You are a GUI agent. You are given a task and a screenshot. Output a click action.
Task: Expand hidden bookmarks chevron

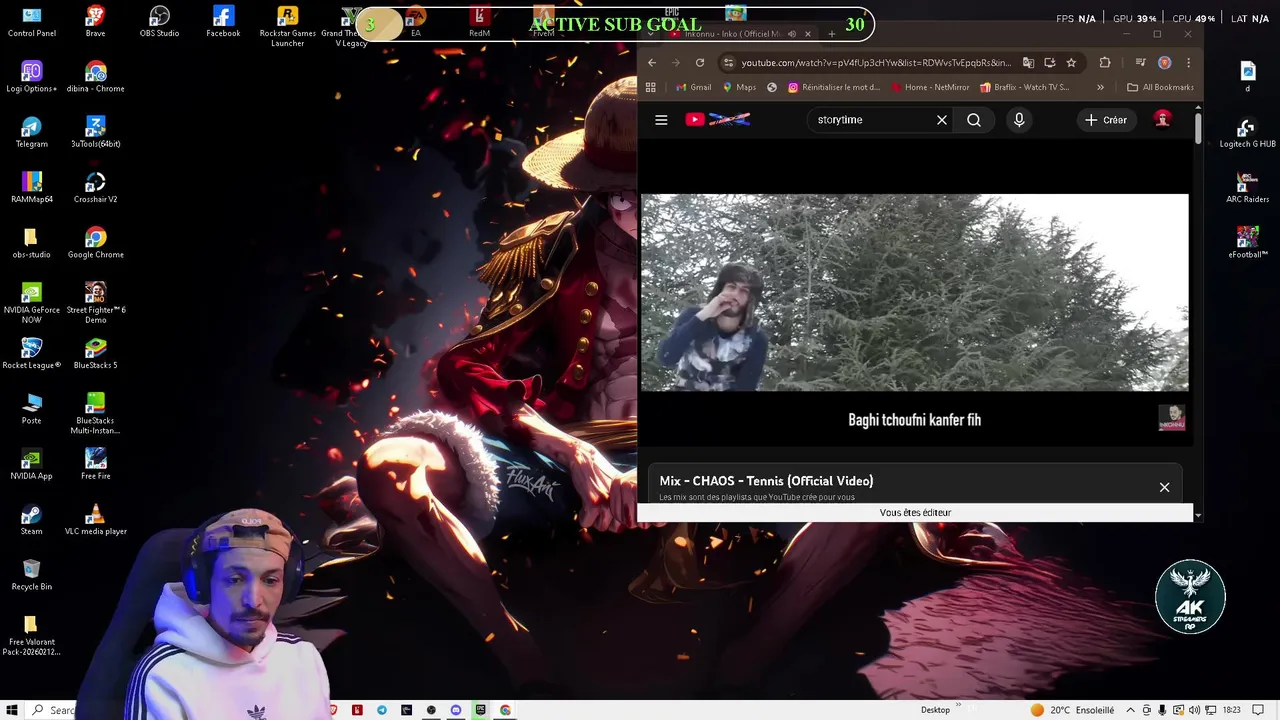(x=1100, y=87)
